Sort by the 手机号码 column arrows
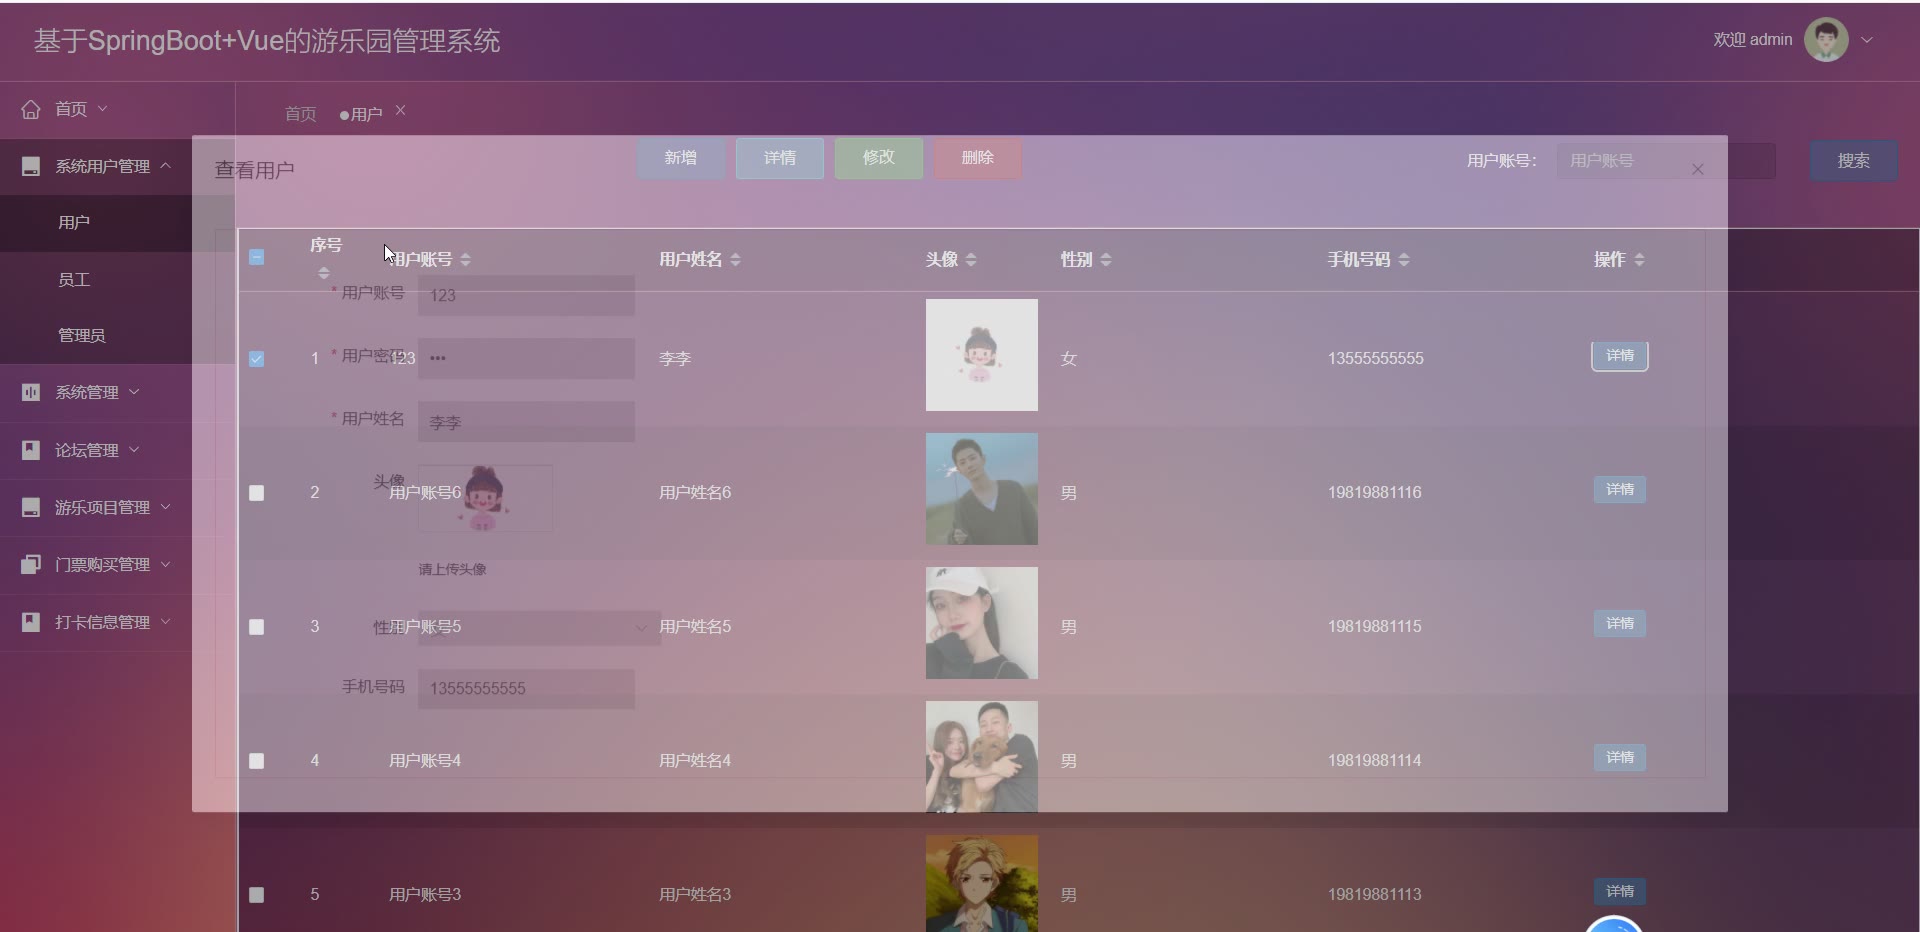Image resolution: width=1920 pixels, height=932 pixels. [x=1404, y=260]
